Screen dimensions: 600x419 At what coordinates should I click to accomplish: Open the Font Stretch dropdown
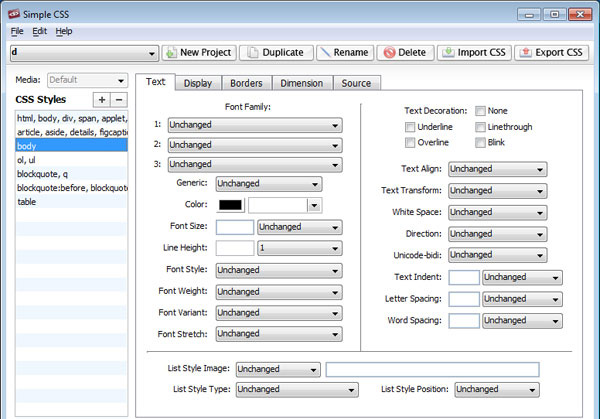(x=279, y=334)
